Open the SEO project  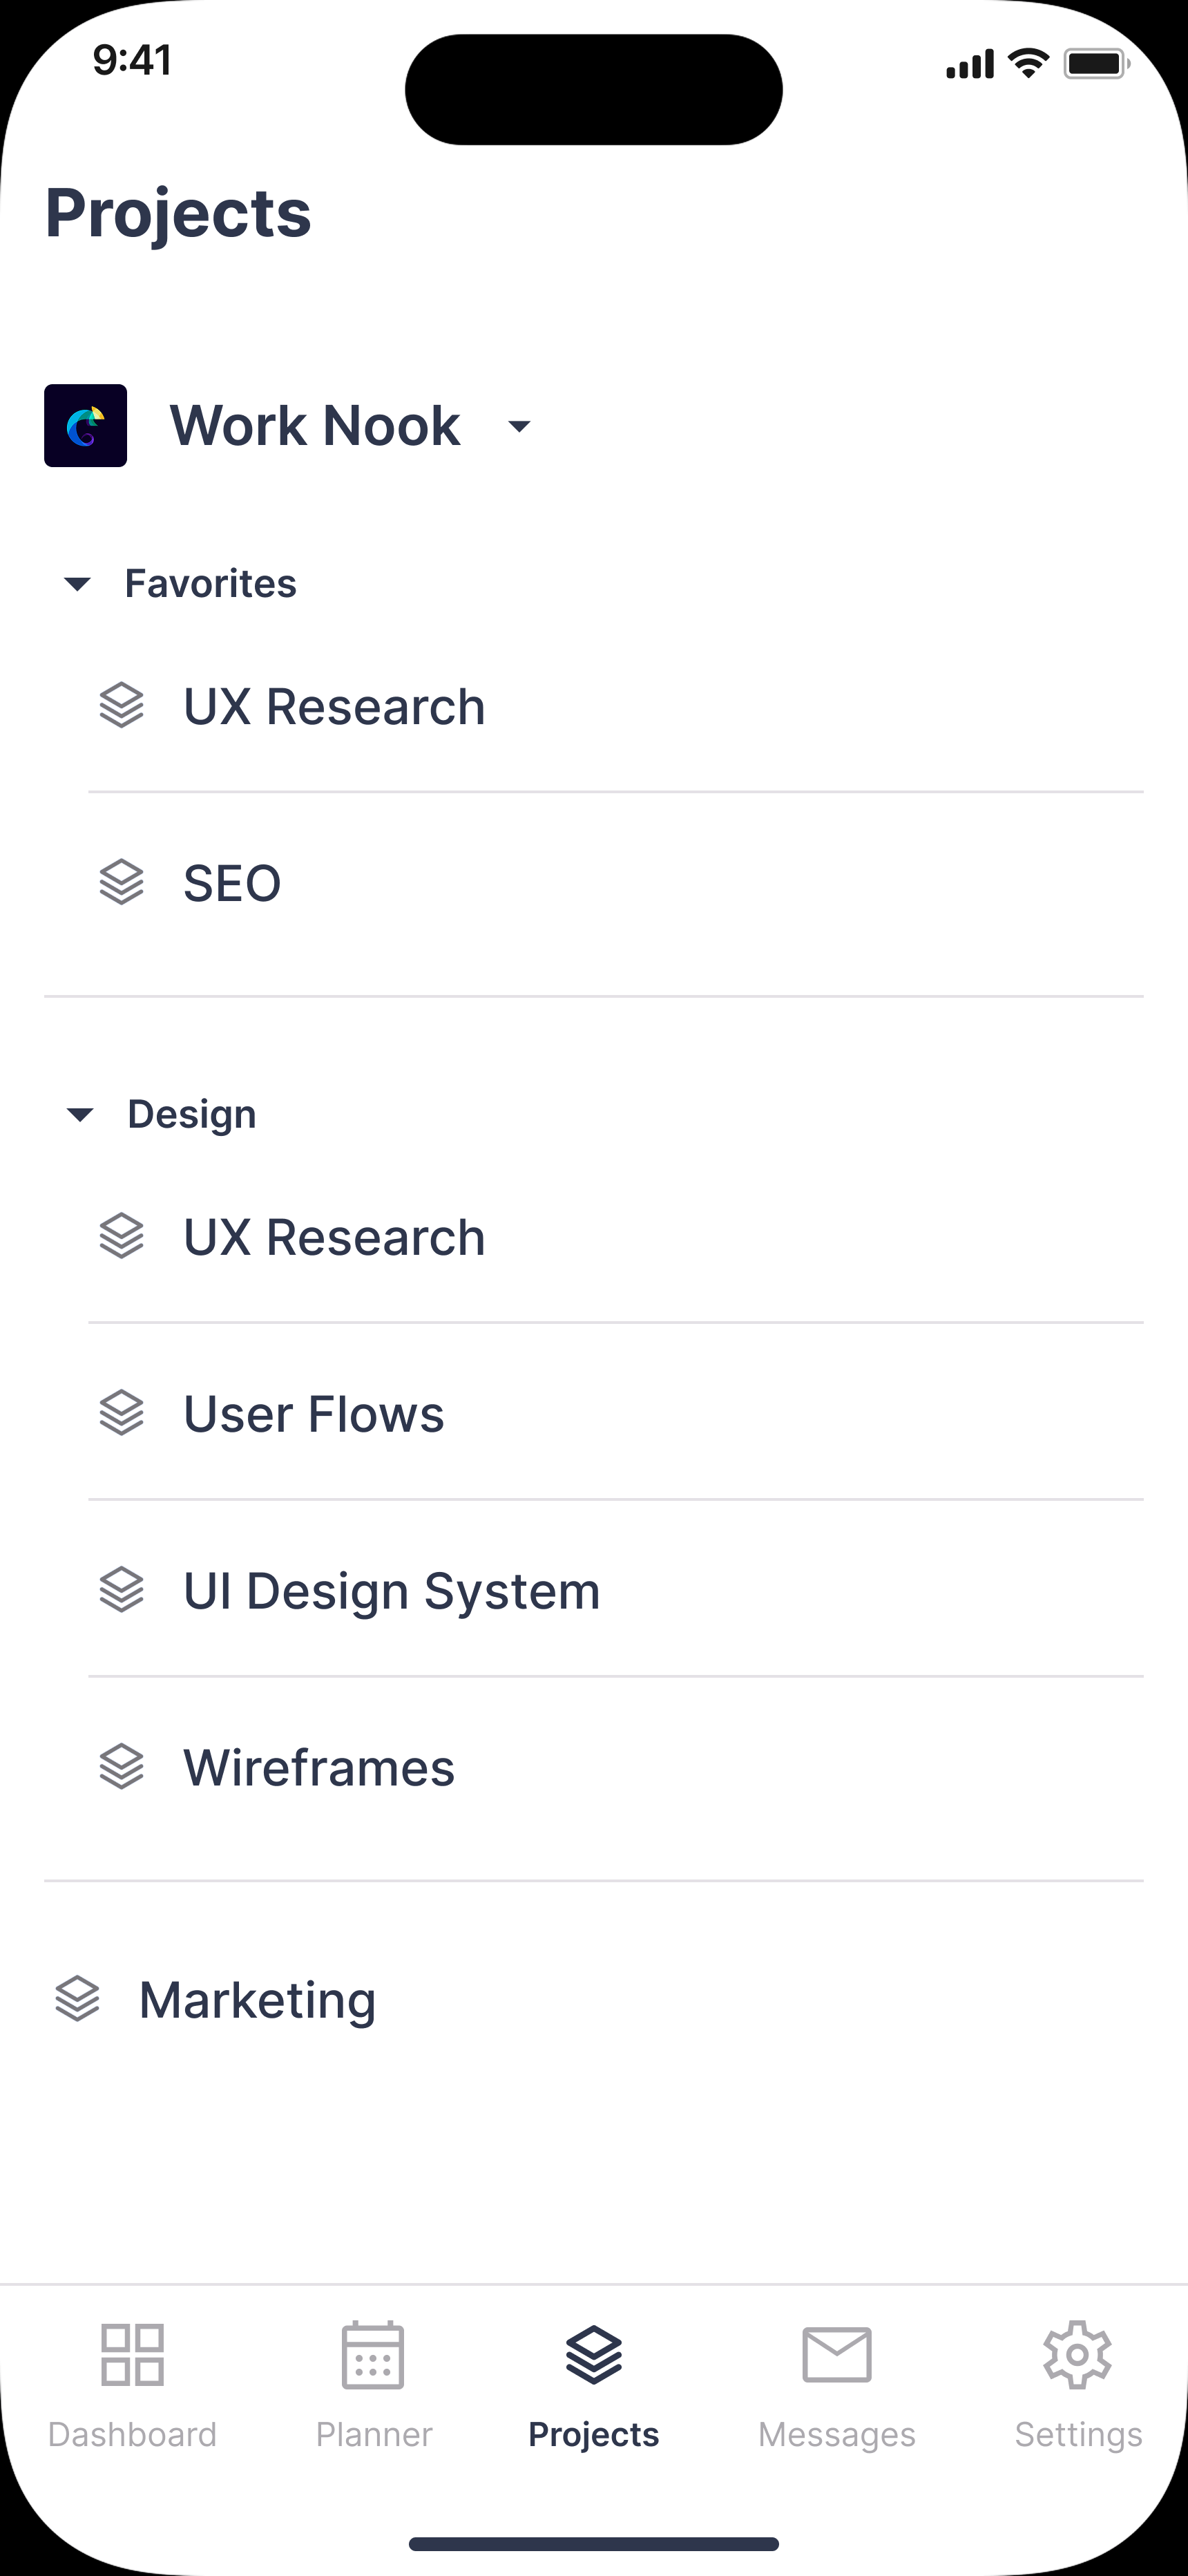click(232, 884)
